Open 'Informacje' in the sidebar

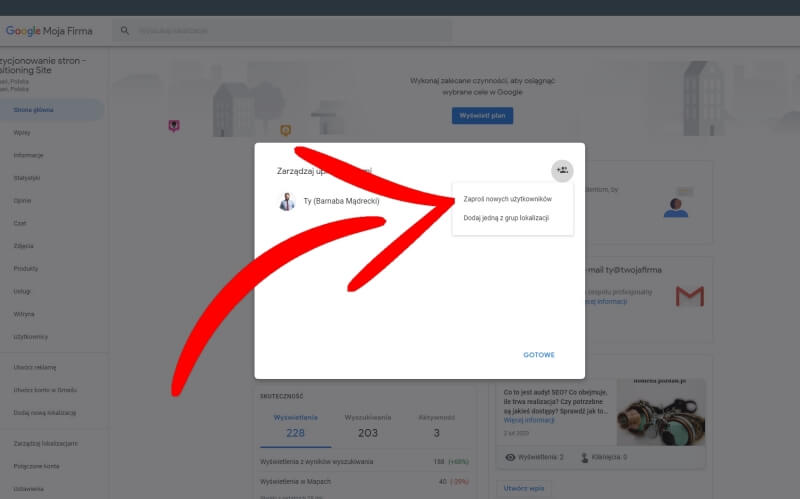tap(29, 155)
